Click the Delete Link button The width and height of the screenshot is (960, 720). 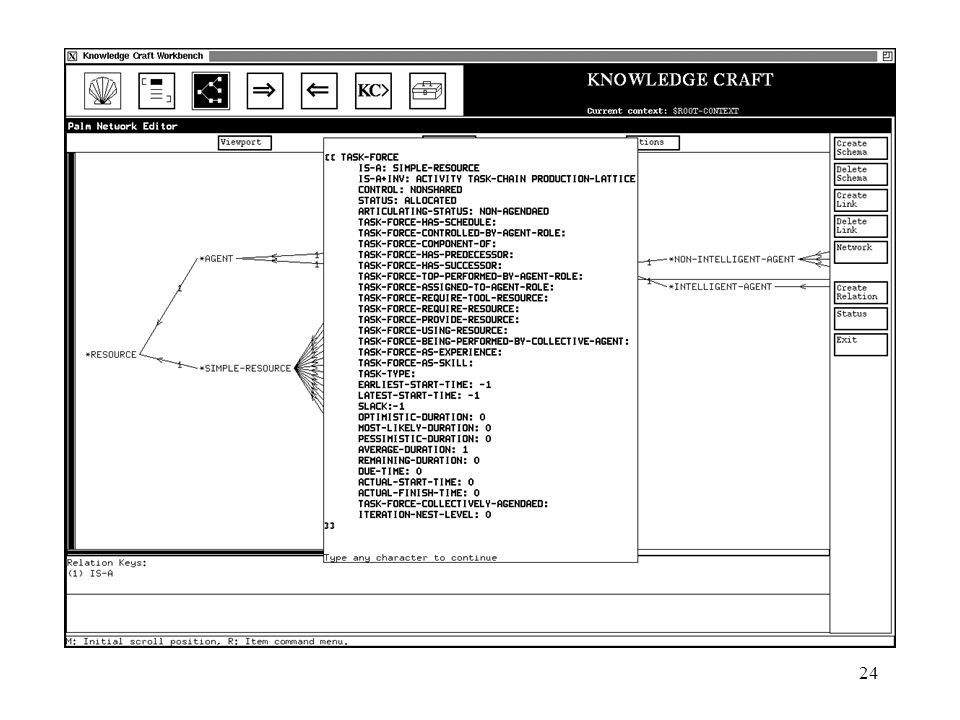[860, 226]
